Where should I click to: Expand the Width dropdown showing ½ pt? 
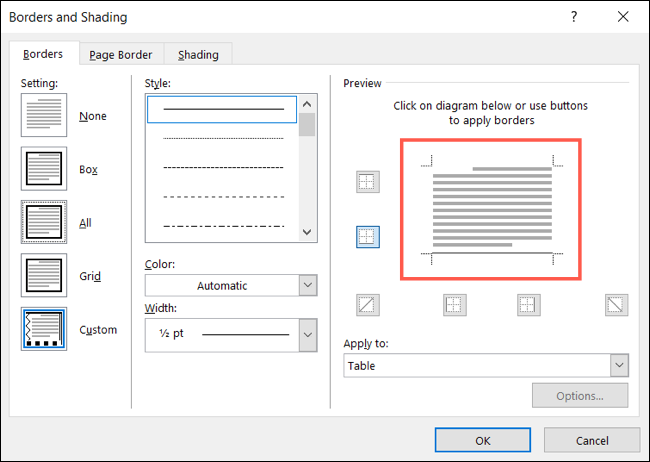pyautogui.click(x=230, y=334)
